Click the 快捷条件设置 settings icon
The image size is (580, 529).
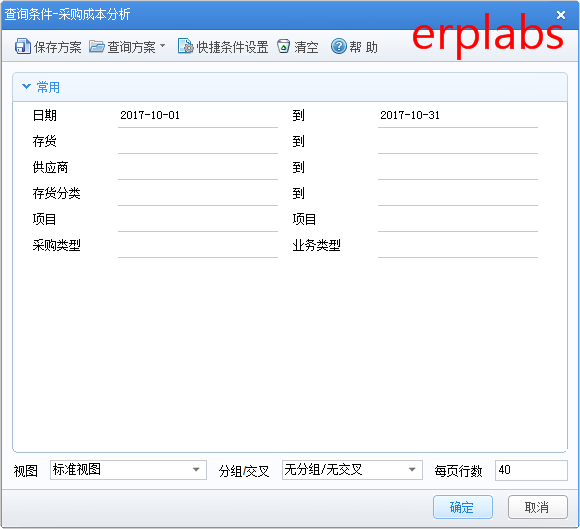185,47
